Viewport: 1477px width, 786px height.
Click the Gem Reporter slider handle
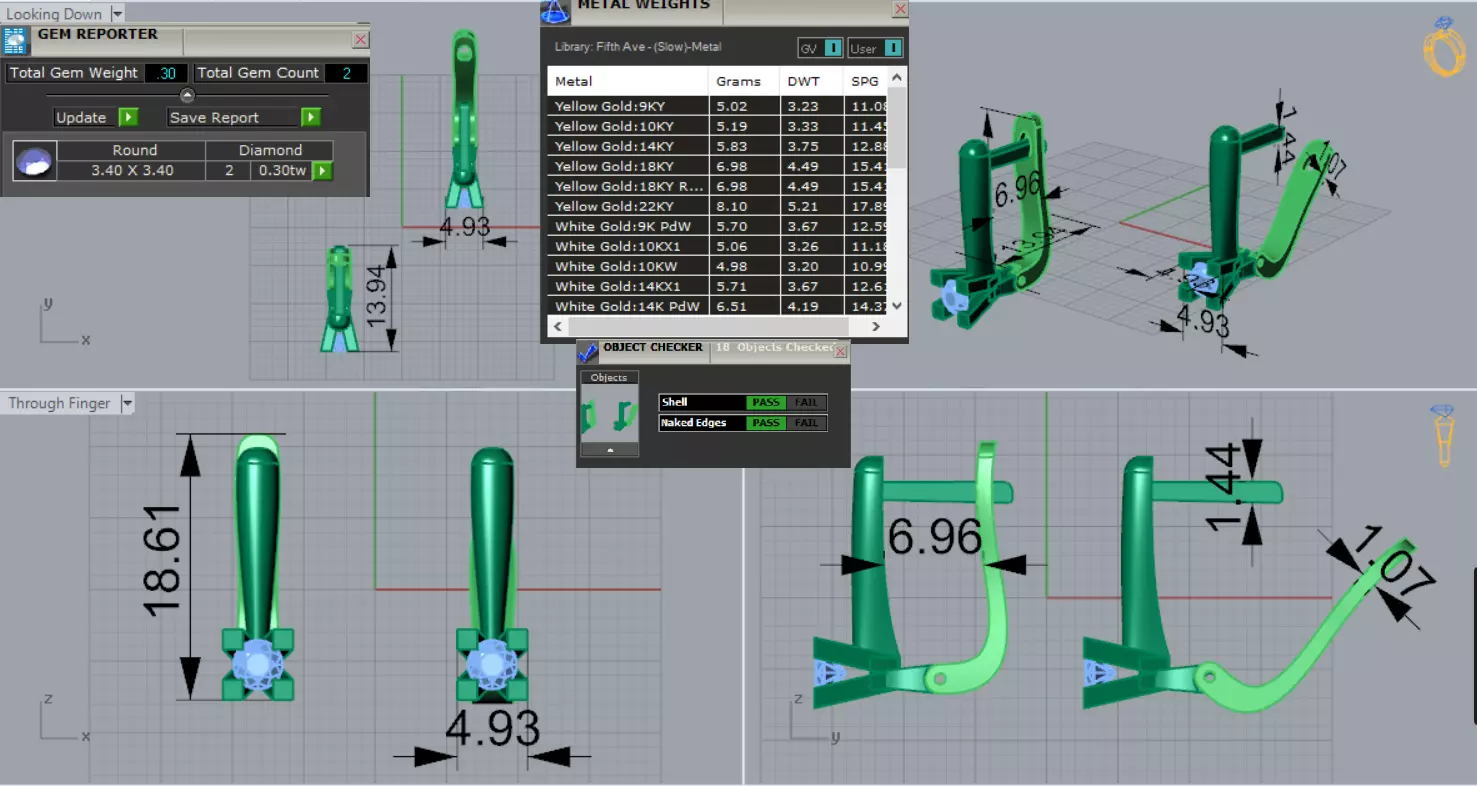tap(187, 95)
